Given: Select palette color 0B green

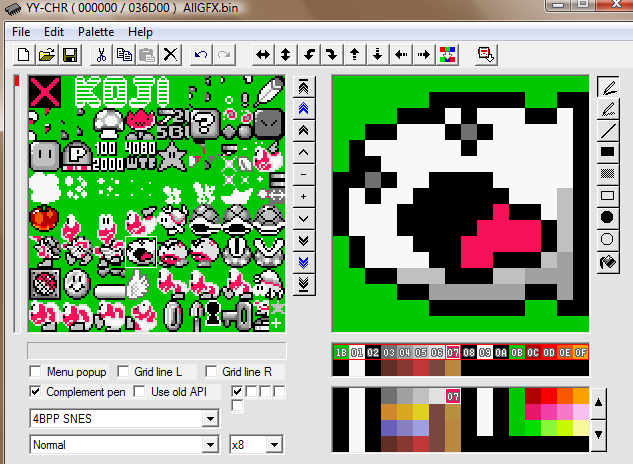Looking at the screenshot, I should (517, 353).
